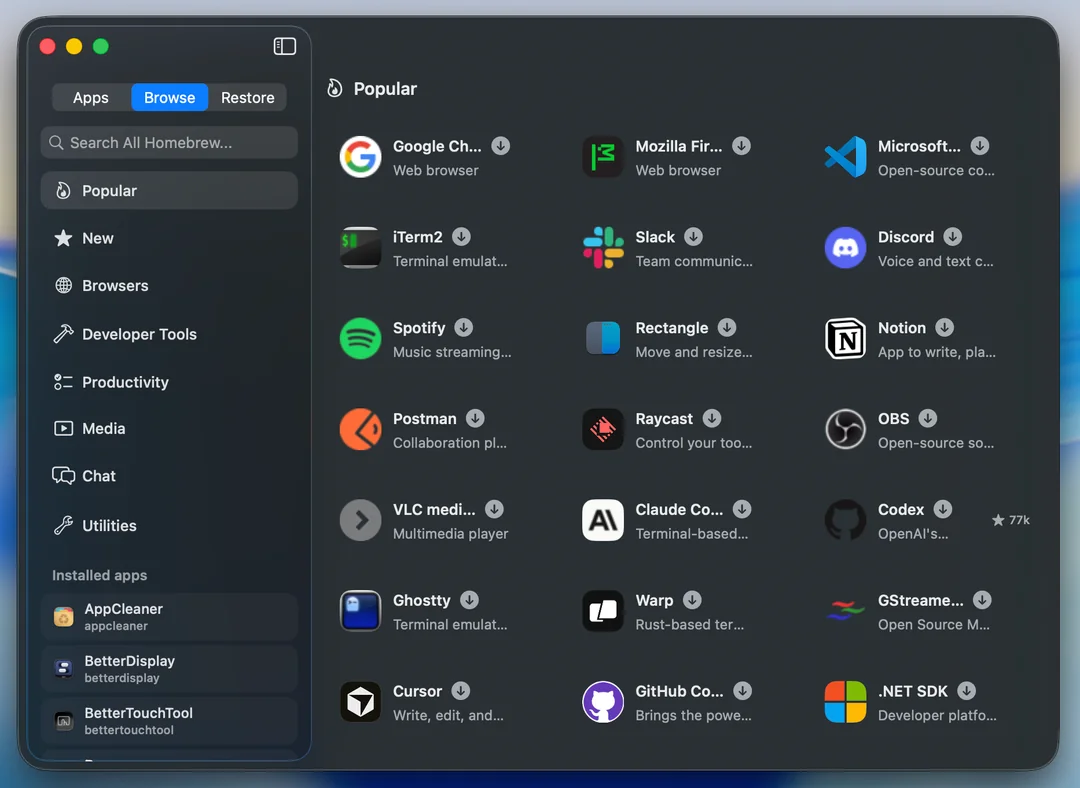Screen dimensions: 1080x788
Task: Open the Productivity category
Action: point(169,382)
